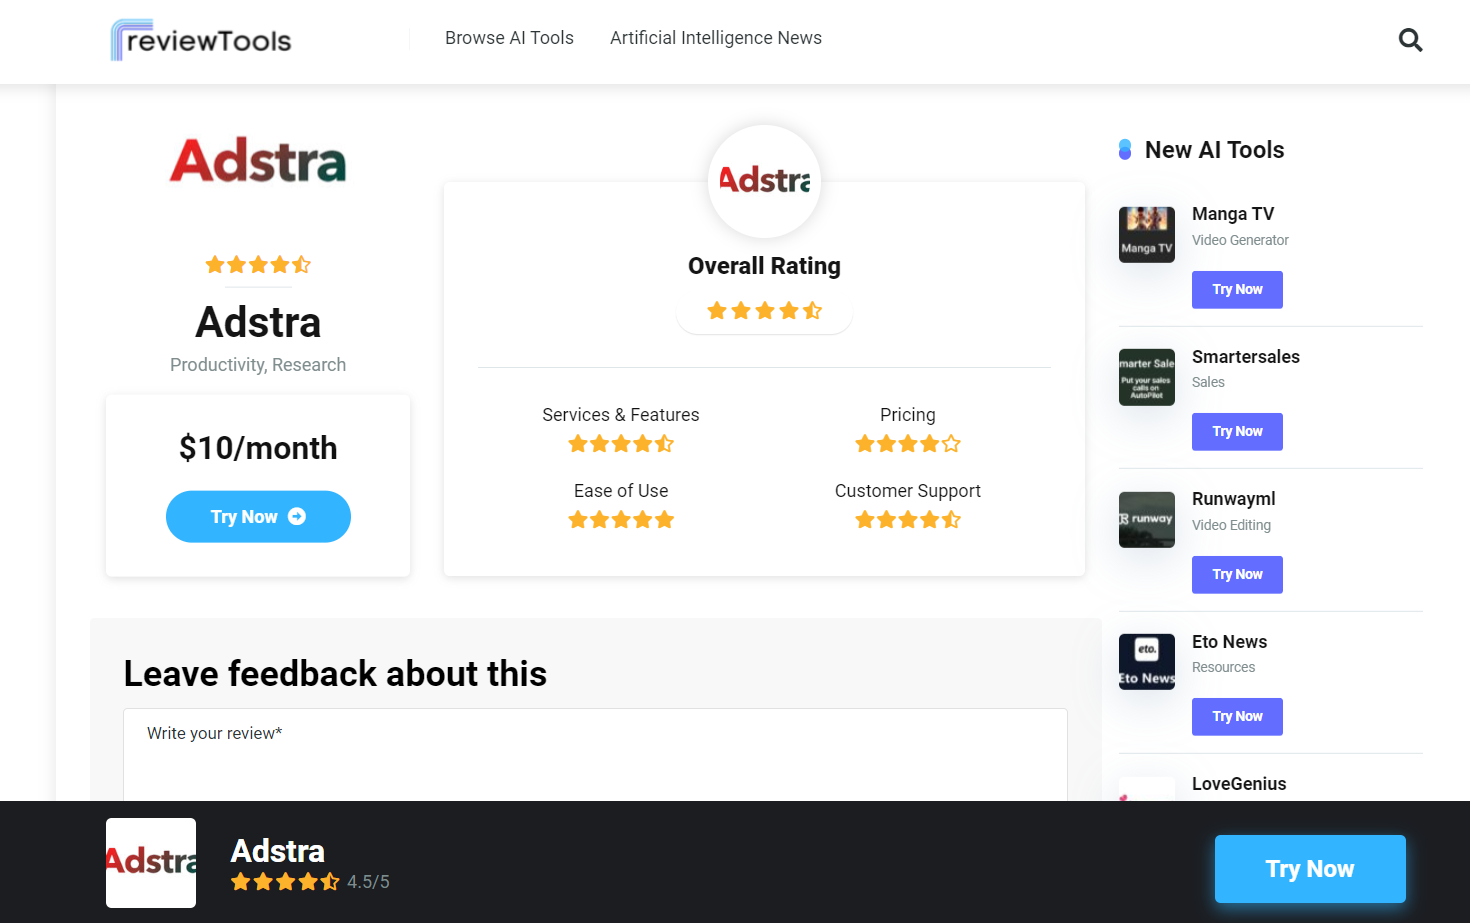Image resolution: width=1470 pixels, height=923 pixels.
Task: Click Try Now under $10/month
Action: click(258, 517)
